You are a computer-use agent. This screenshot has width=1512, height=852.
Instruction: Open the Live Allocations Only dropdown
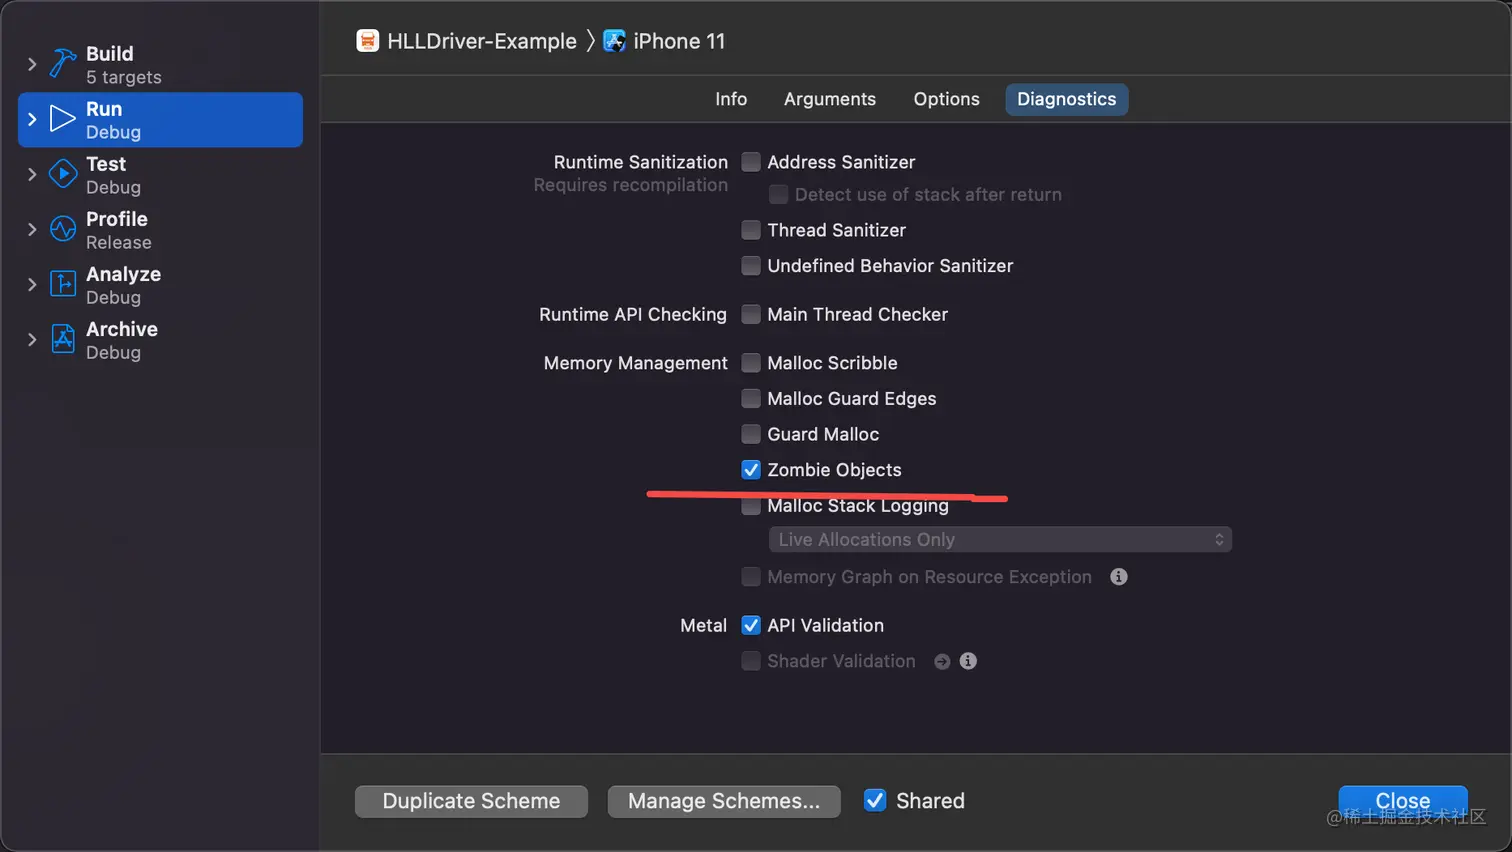click(999, 538)
